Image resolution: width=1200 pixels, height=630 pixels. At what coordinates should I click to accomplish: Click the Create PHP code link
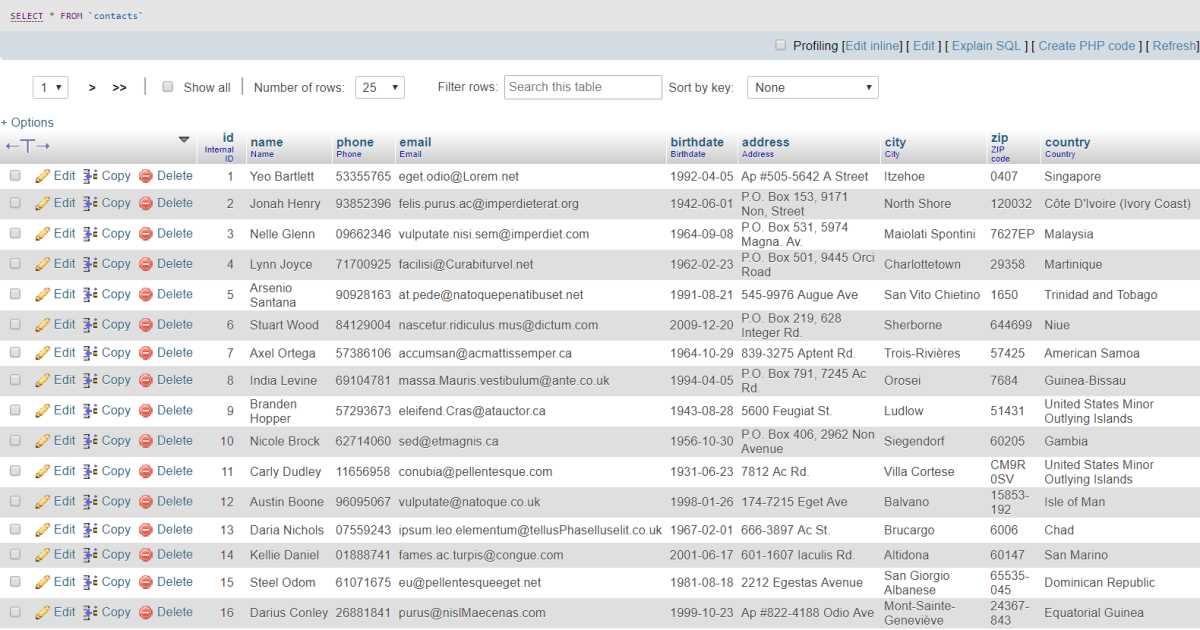pyautogui.click(x=1086, y=46)
